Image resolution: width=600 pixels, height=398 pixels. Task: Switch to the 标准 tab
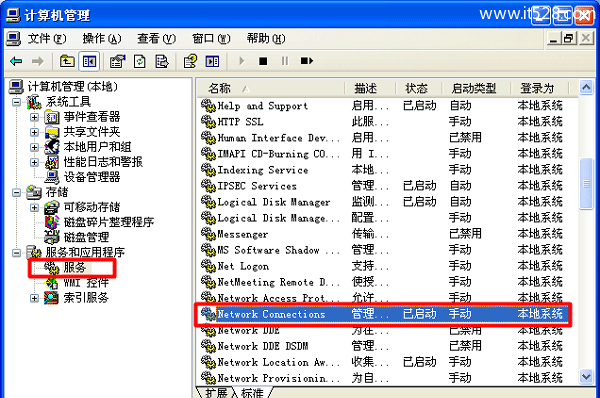point(253,393)
